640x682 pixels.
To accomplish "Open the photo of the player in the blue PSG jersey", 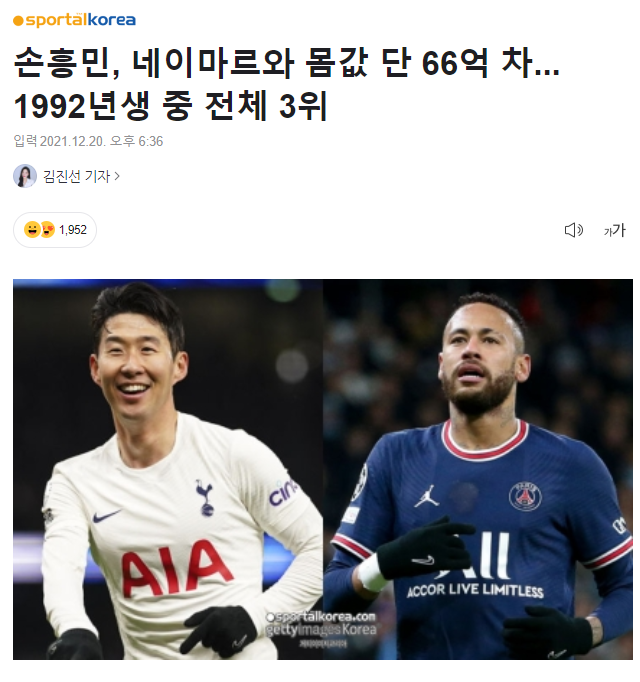I will point(478,469).
